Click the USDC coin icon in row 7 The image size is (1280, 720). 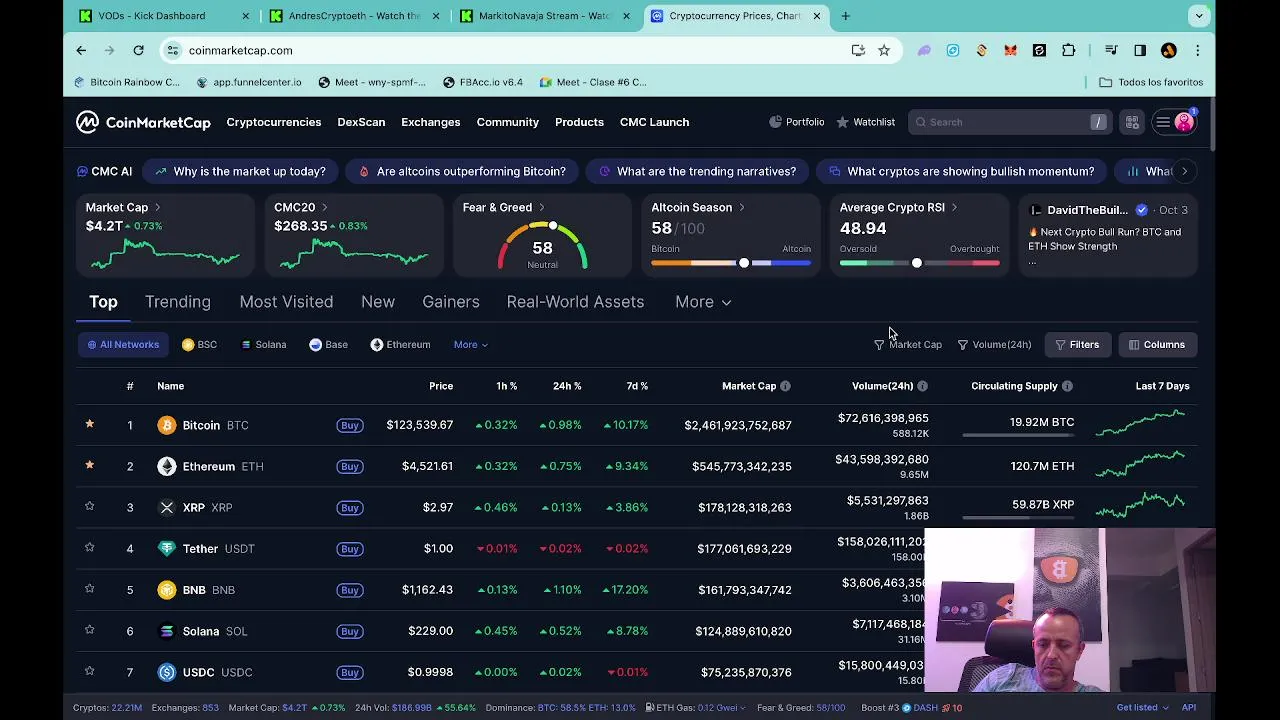point(167,672)
